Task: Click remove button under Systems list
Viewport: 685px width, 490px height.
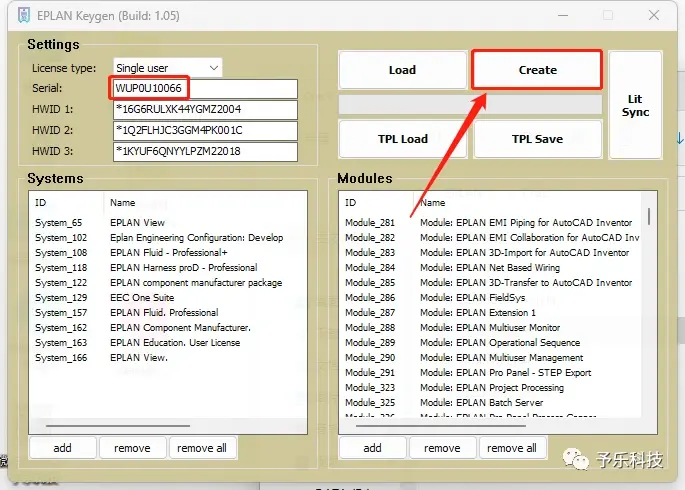Action: point(132,448)
